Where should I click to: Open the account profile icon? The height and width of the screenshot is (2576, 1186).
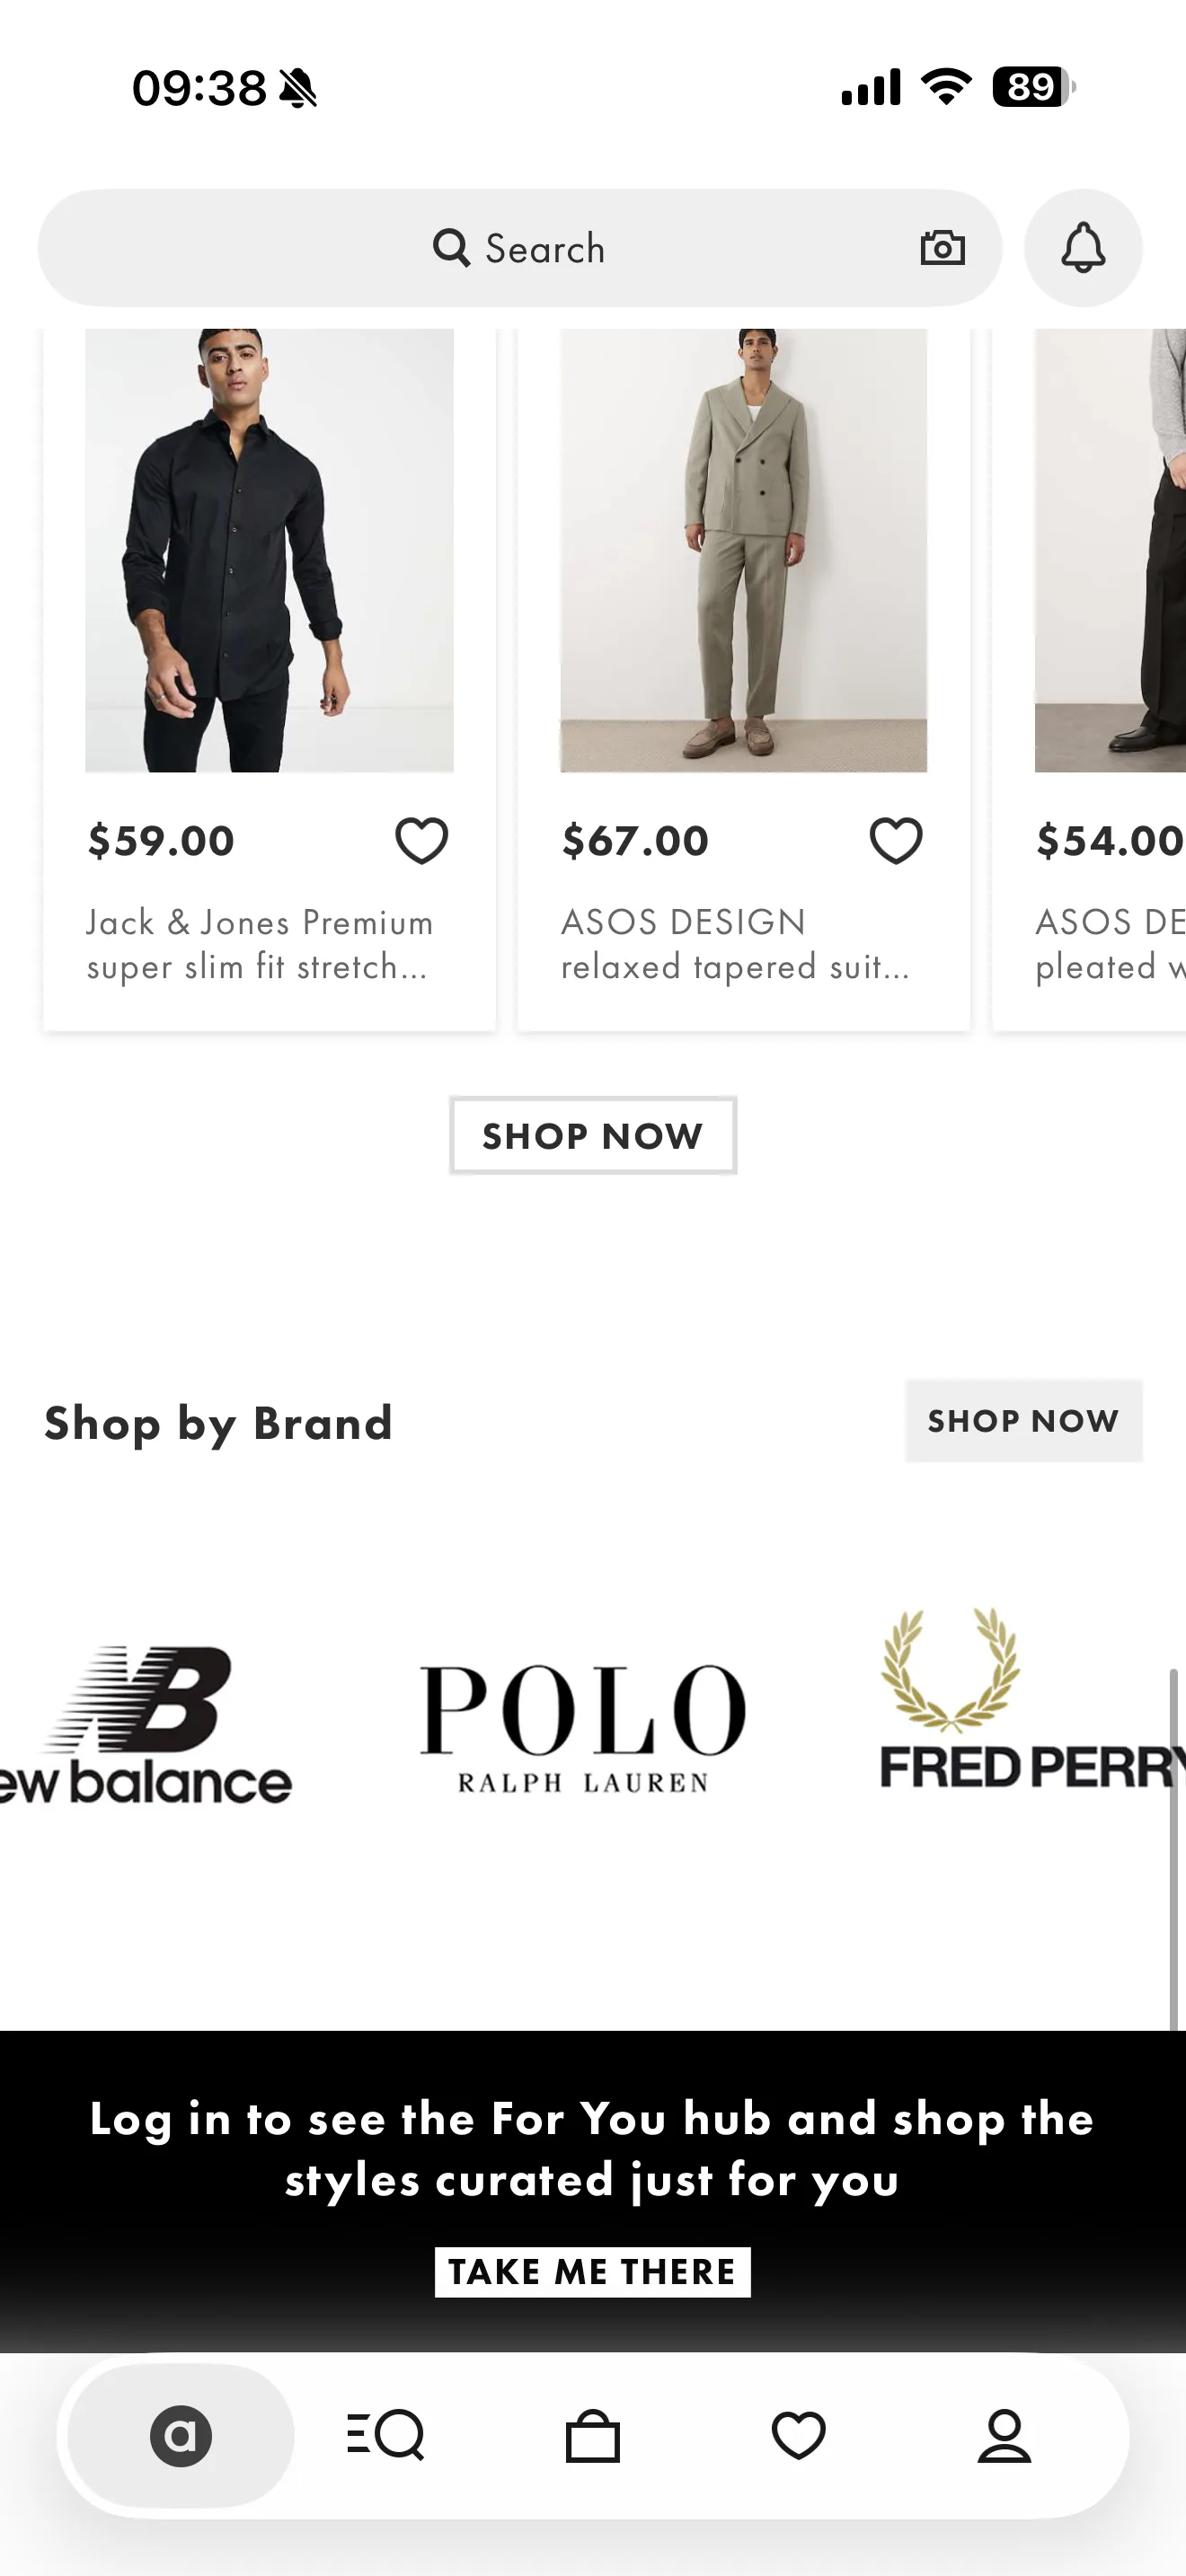1004,2435
